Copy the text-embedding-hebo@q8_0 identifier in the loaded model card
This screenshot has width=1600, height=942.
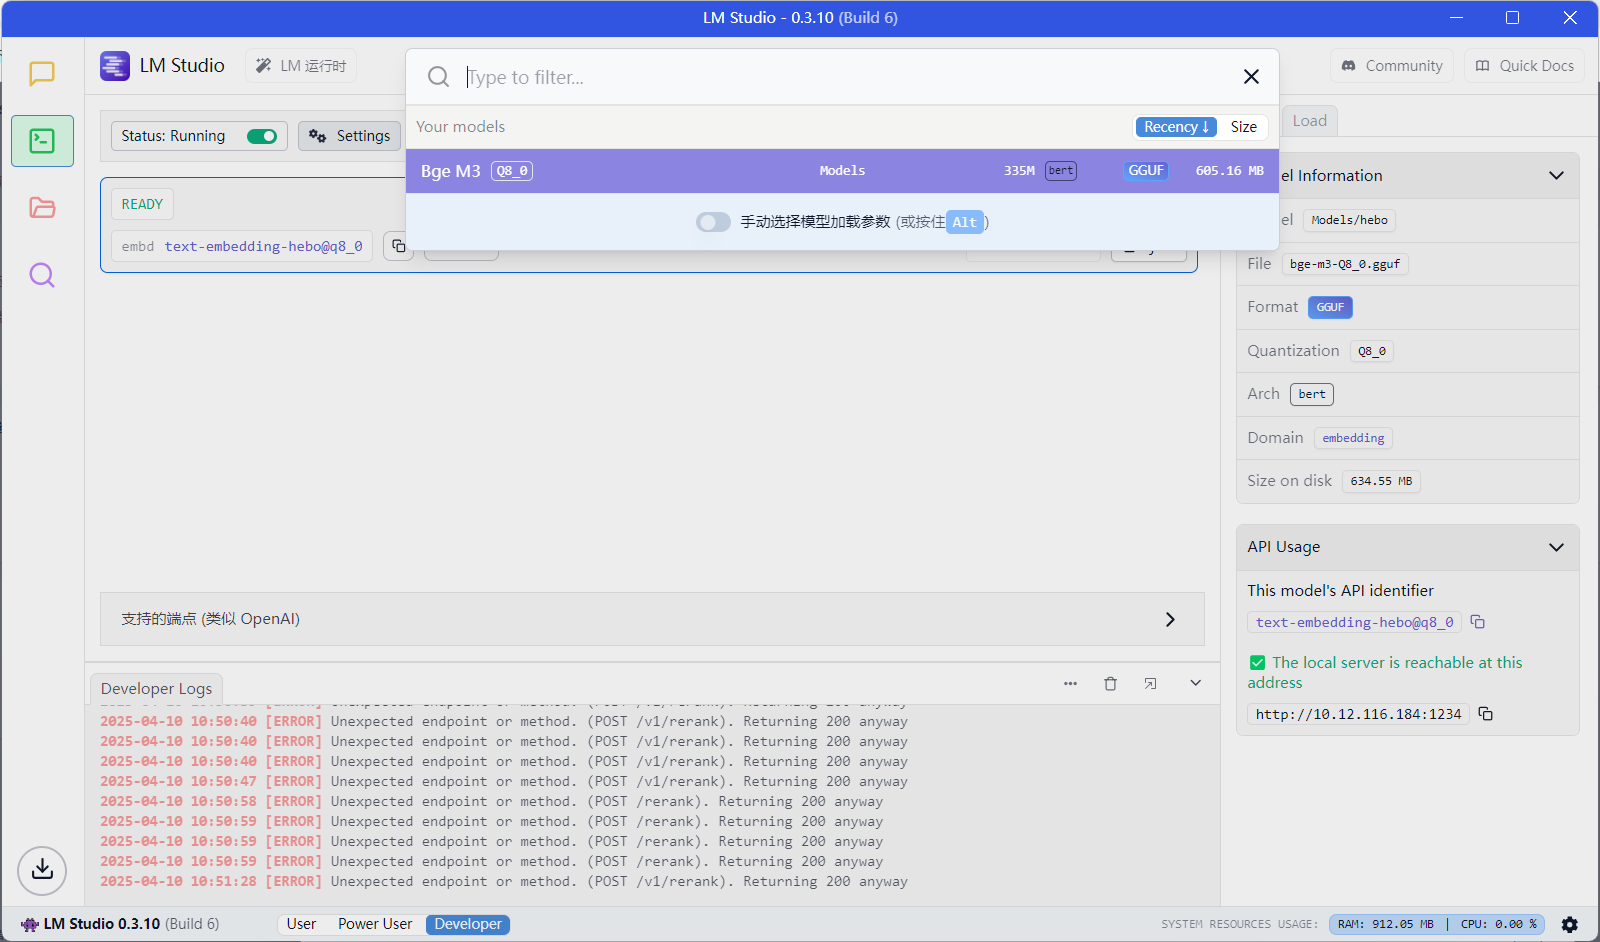[x=398, y=246]
